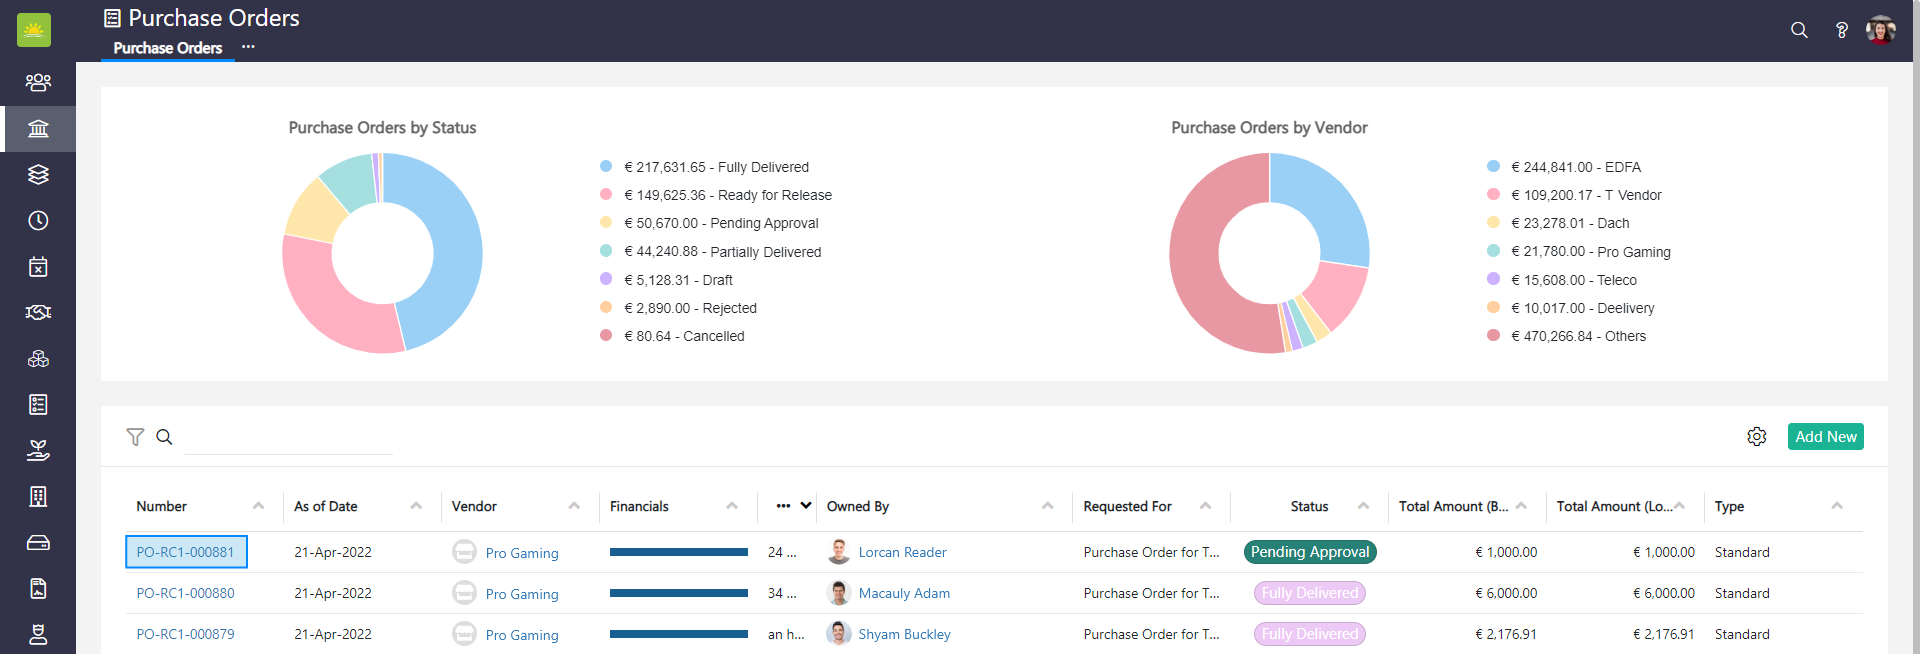The width and height of the screenshot is (1920, 654).
Task: Open the filter funnel icon
Action: (x=135, y=437)
